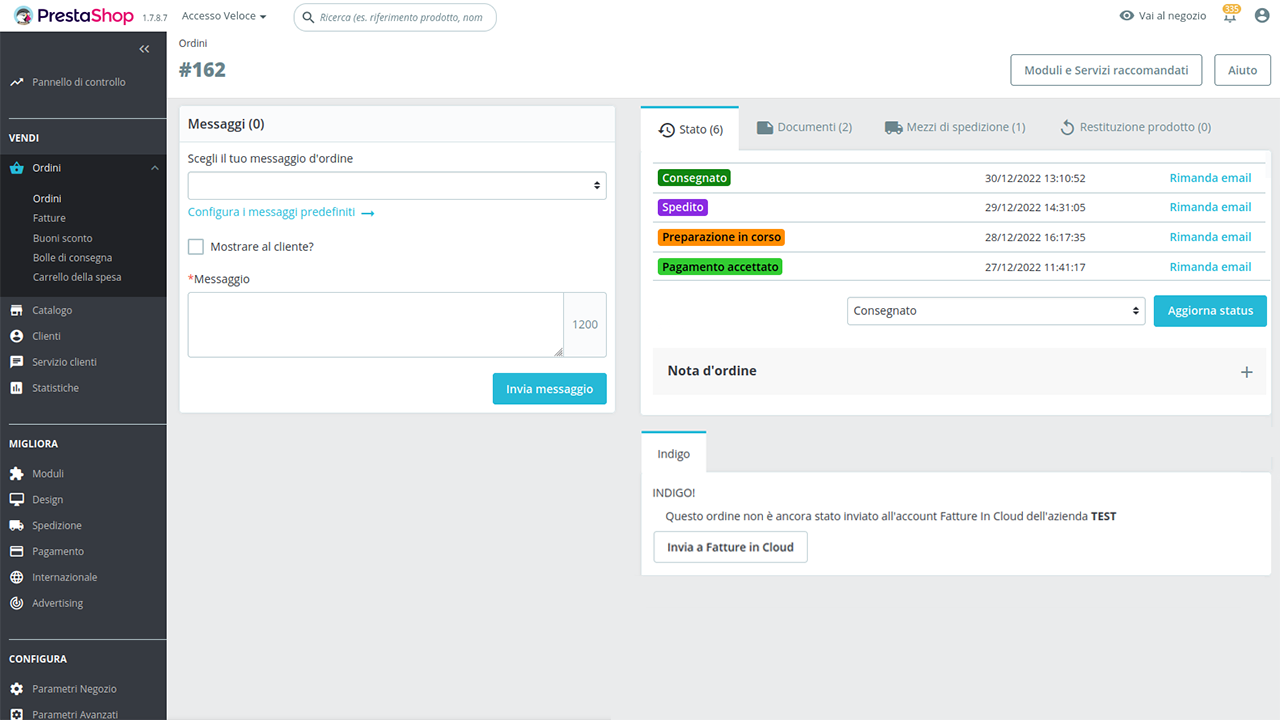Switch to Documenti (2) tab

(804, 127)
